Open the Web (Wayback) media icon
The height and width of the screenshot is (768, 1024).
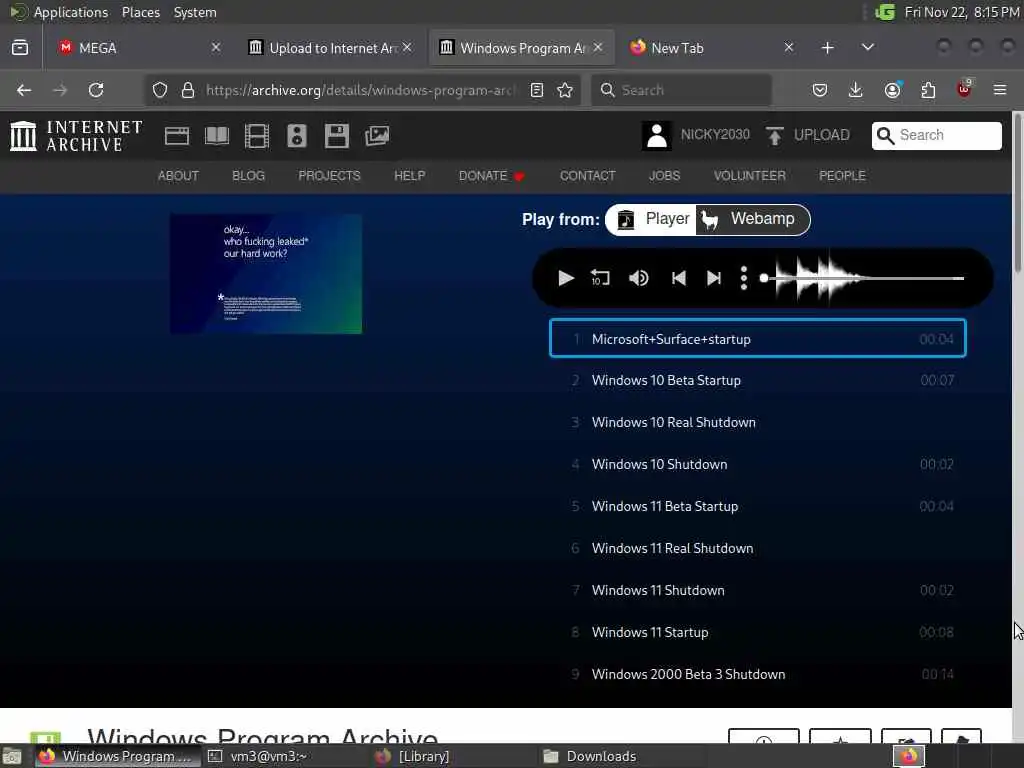point(177,136)
